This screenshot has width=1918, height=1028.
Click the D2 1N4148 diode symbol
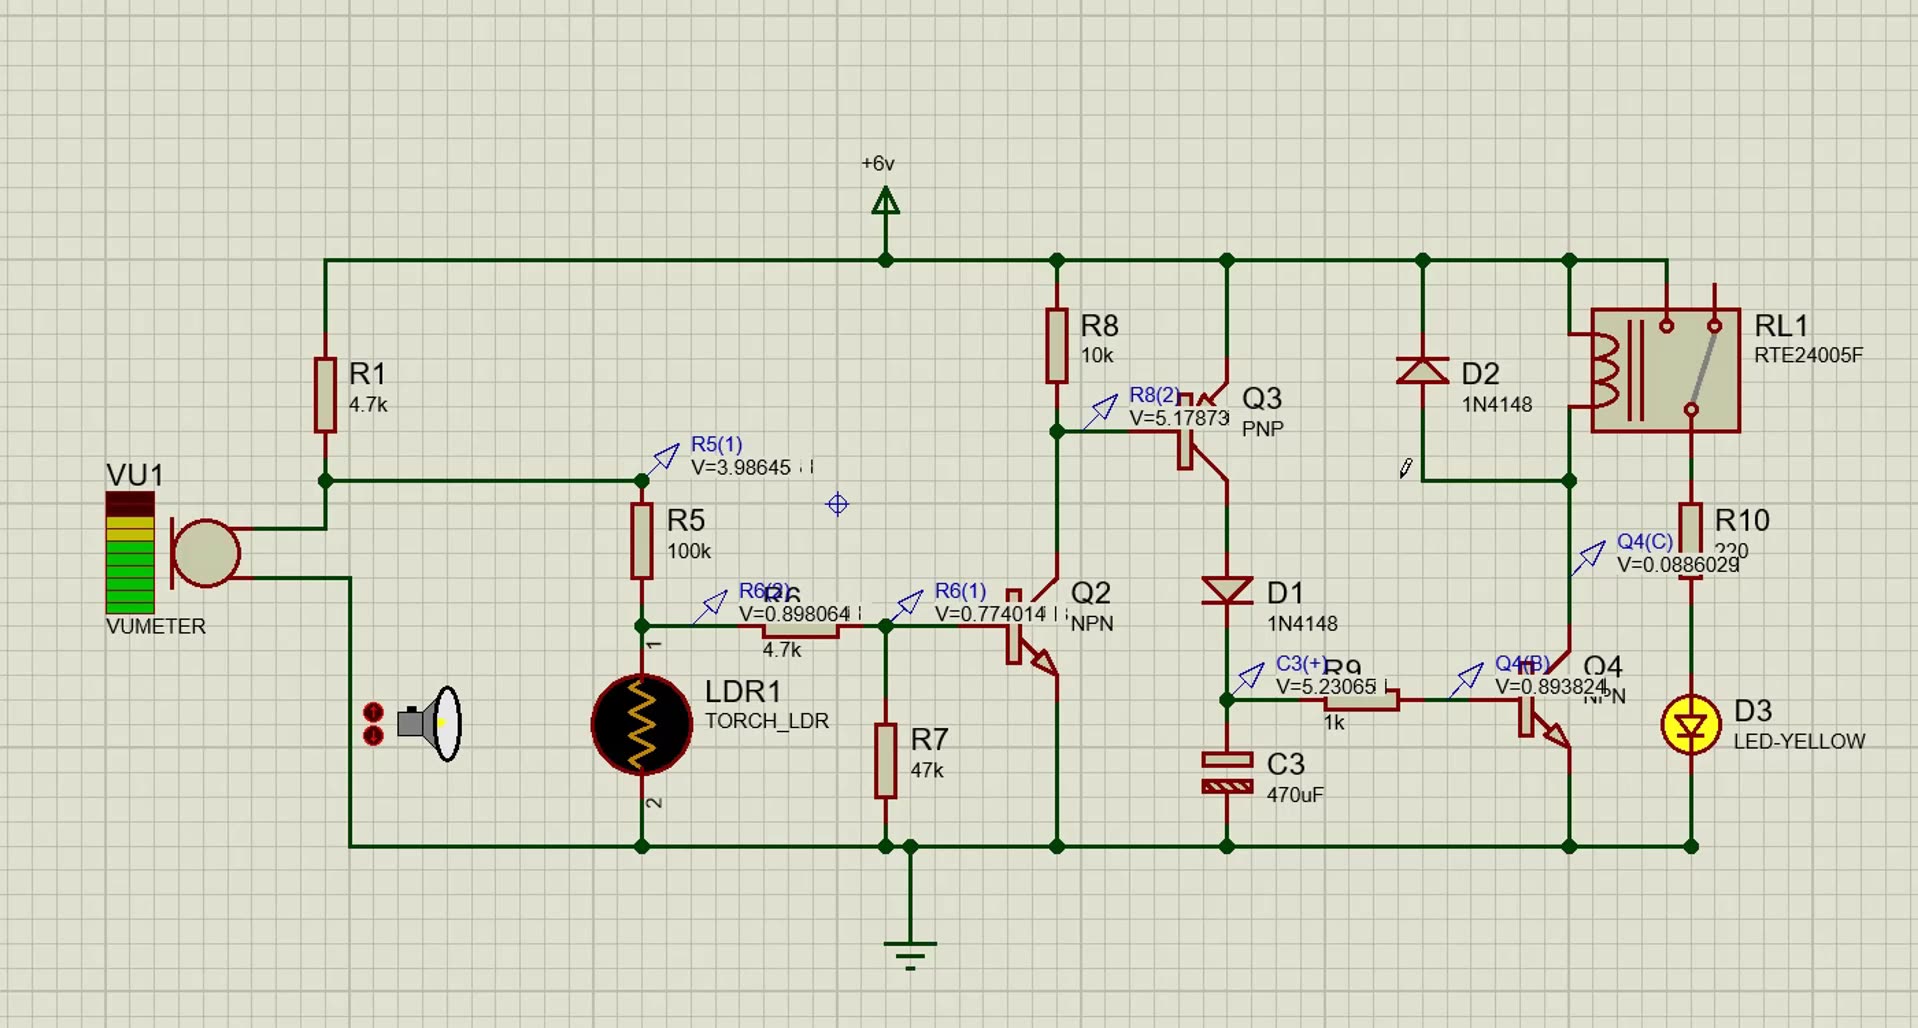pyautogui.click(x=1422, y=372)
